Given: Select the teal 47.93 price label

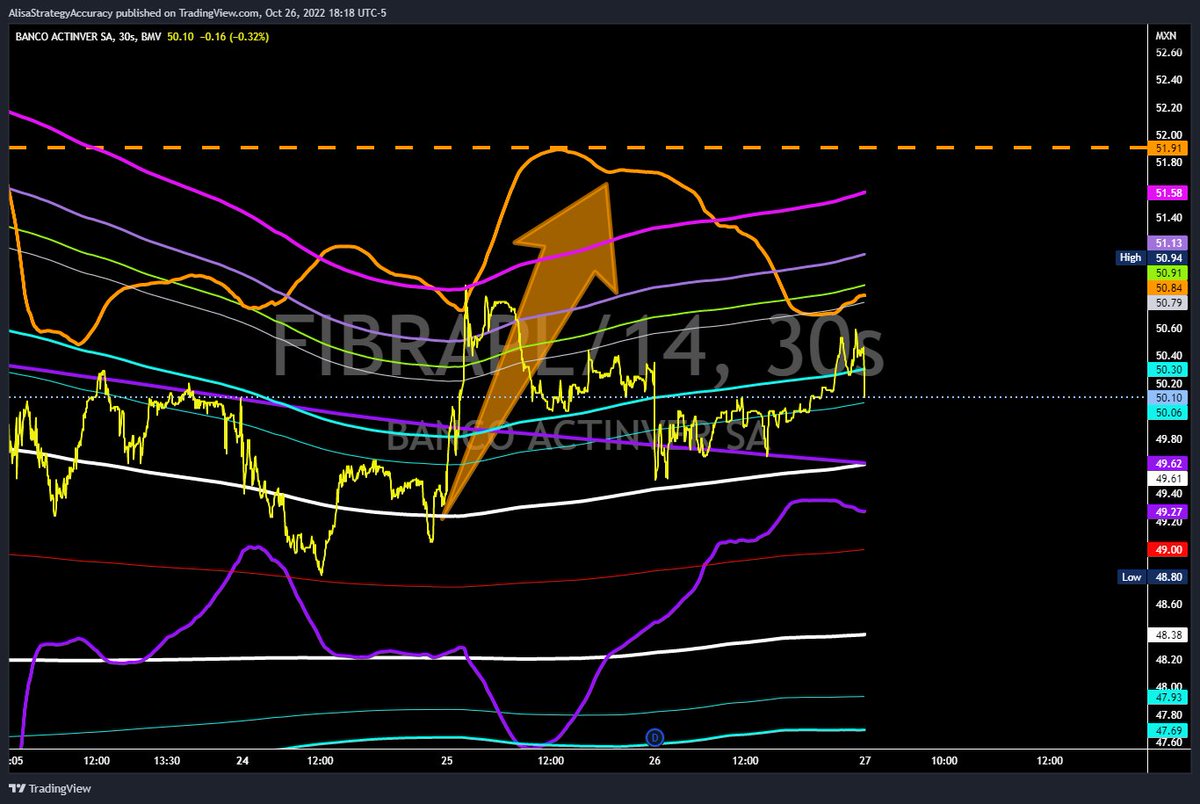Looking at the screenshot, I should tap(1169, 697).
